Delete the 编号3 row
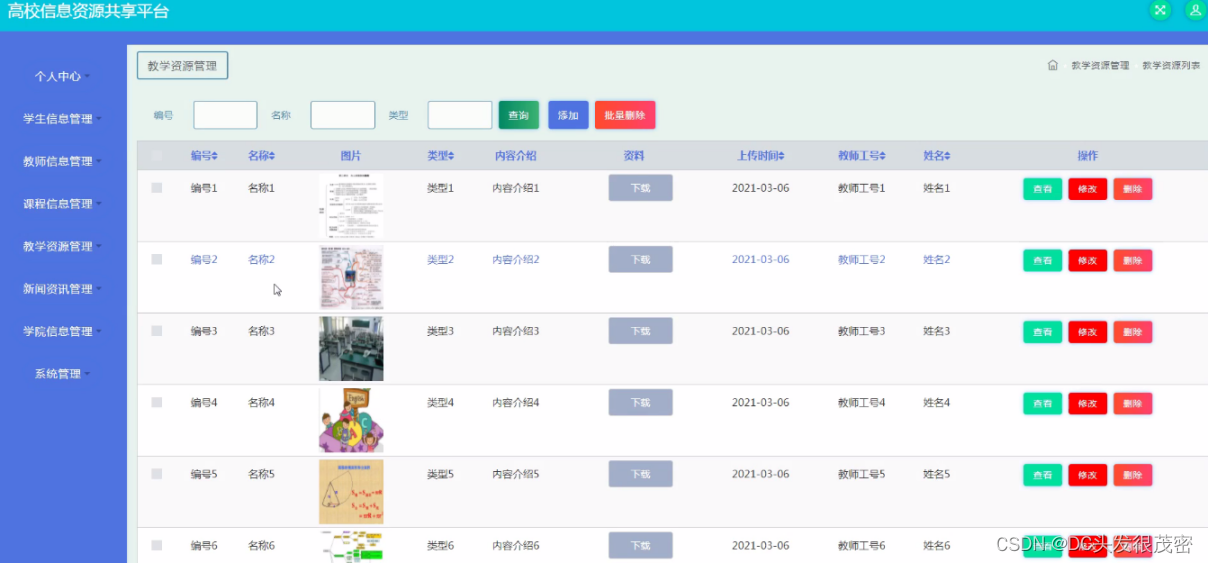Viewport: 1208px width, 563px height. click(1132, 332)
